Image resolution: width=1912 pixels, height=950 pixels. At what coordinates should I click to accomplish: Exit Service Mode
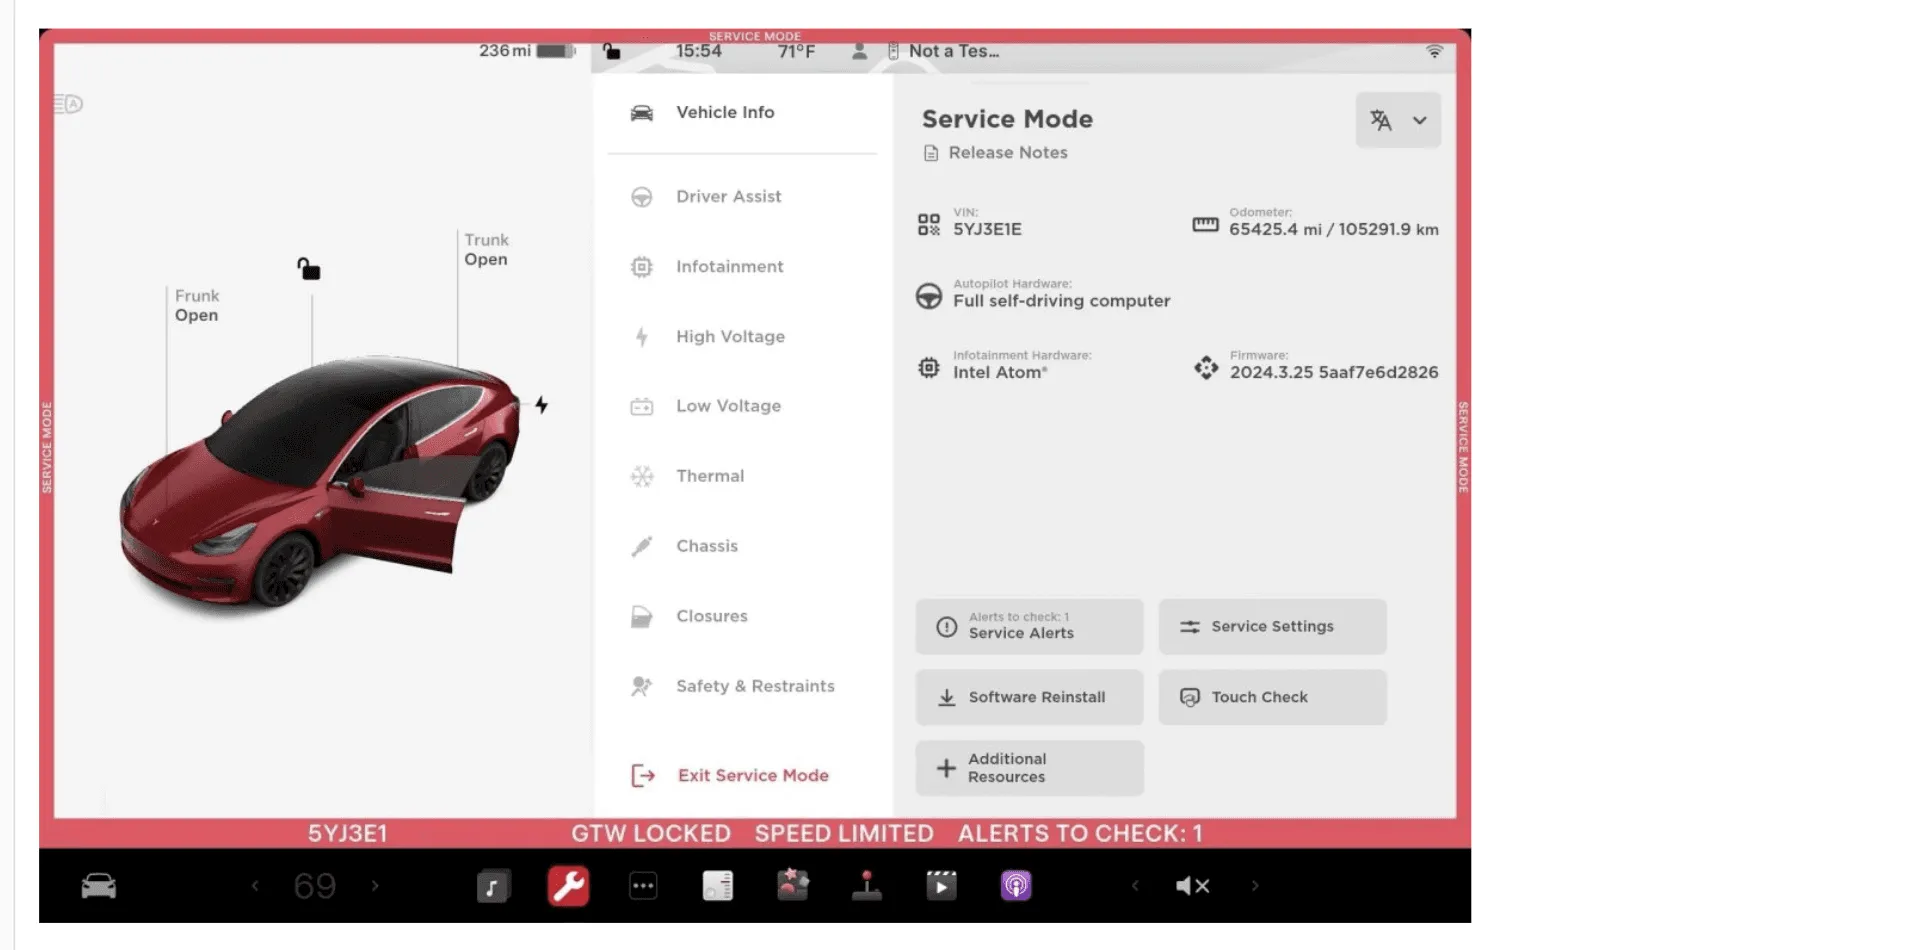(x=730, y=775)
